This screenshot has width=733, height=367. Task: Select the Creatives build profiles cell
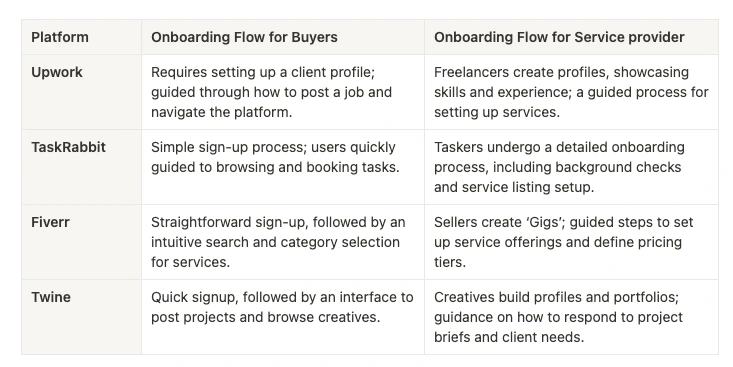[571, 317]
